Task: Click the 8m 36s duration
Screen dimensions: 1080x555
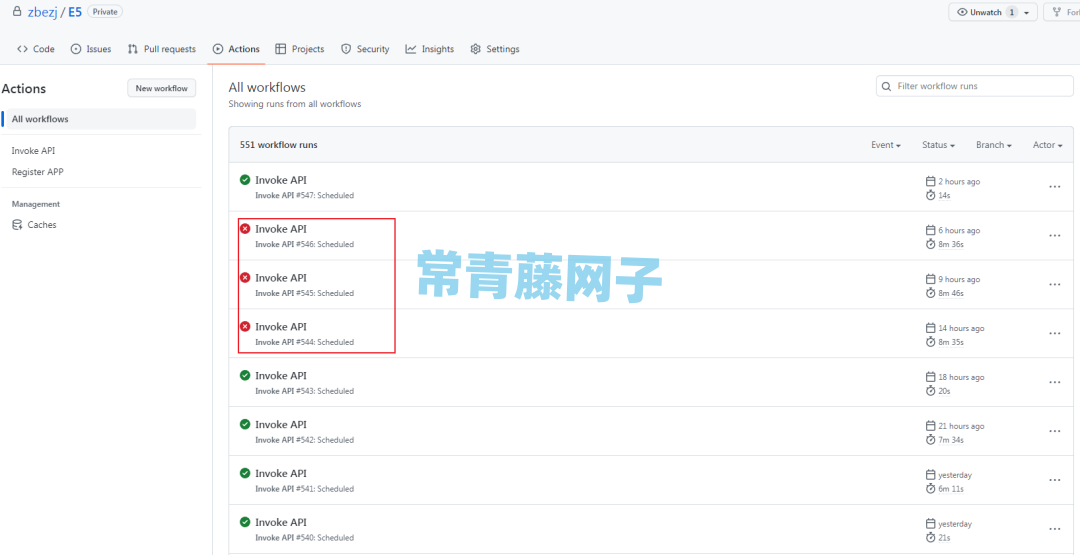Action: [951, 244]
